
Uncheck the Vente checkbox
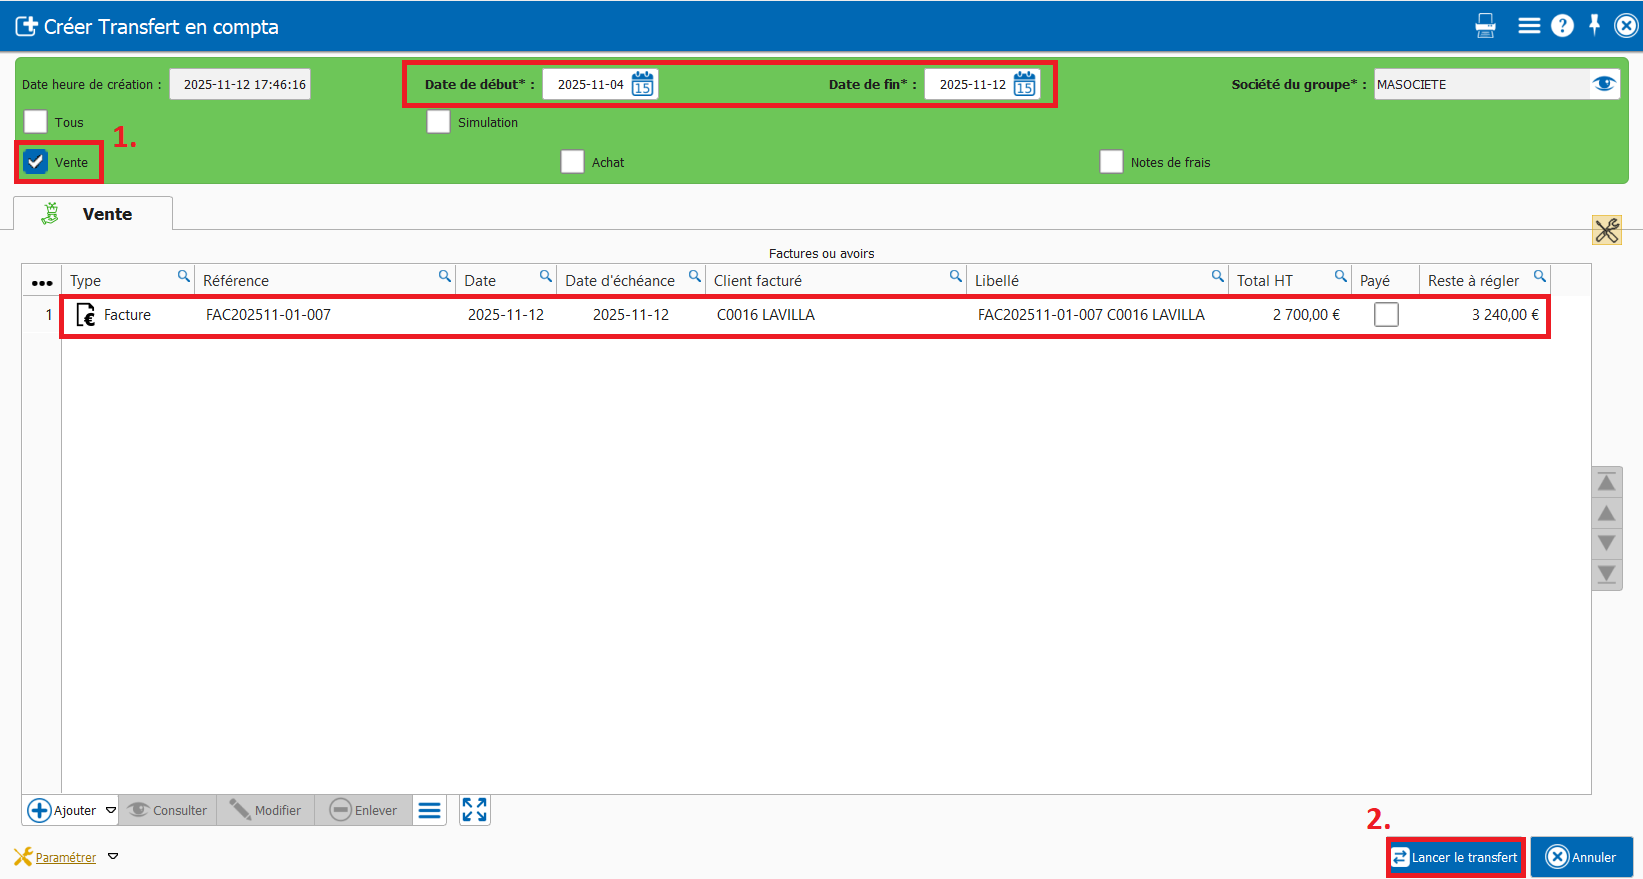pyautogui.click(x=36, y=162)
